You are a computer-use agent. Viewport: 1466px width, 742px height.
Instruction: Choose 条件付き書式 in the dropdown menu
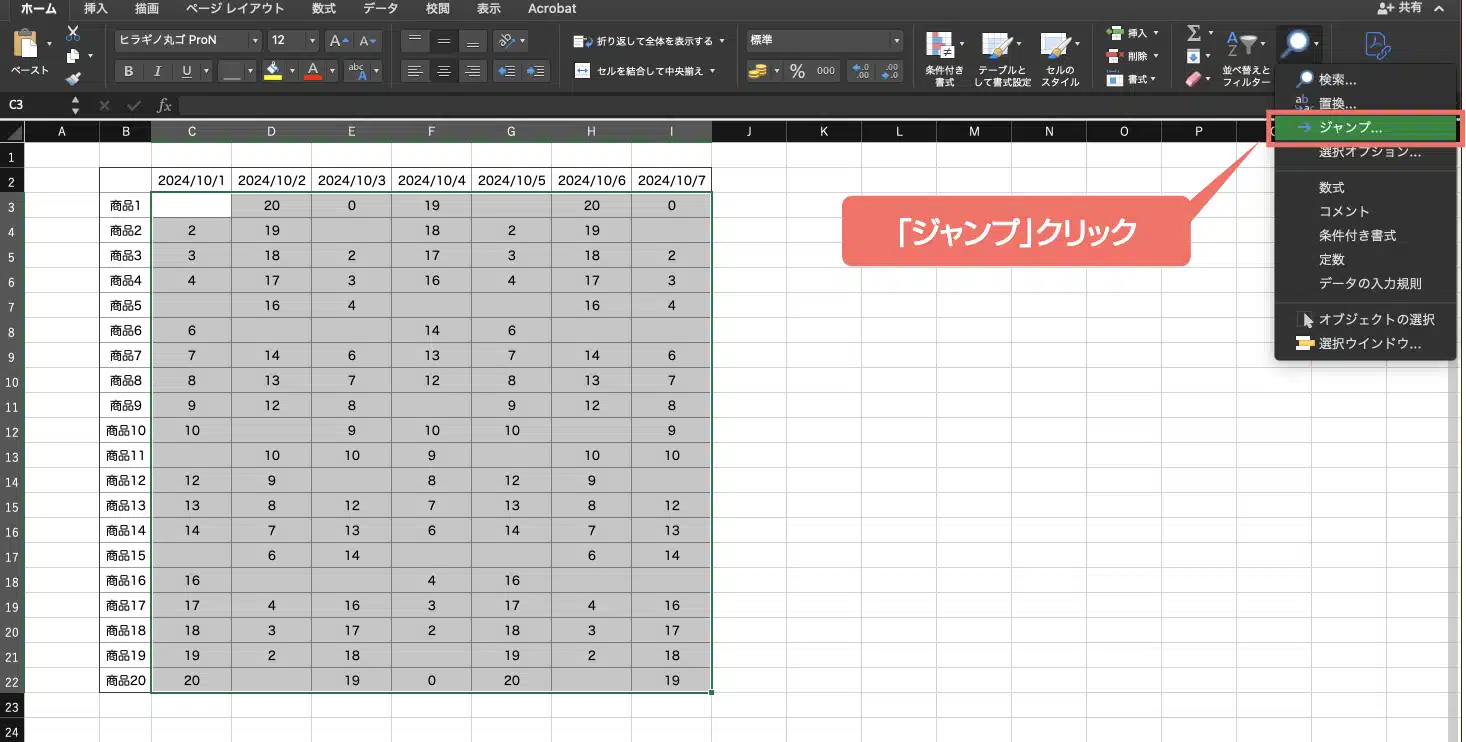(1365, 236)
